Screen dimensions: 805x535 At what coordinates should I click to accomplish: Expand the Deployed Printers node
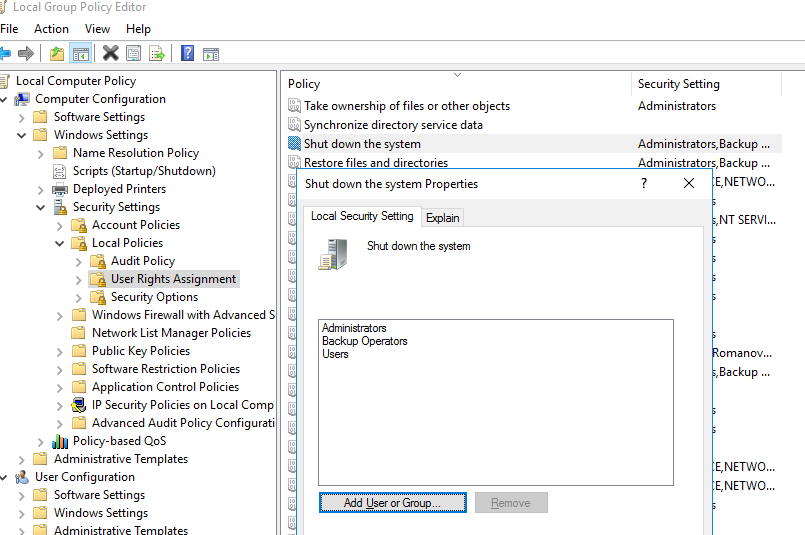[41, 189]
